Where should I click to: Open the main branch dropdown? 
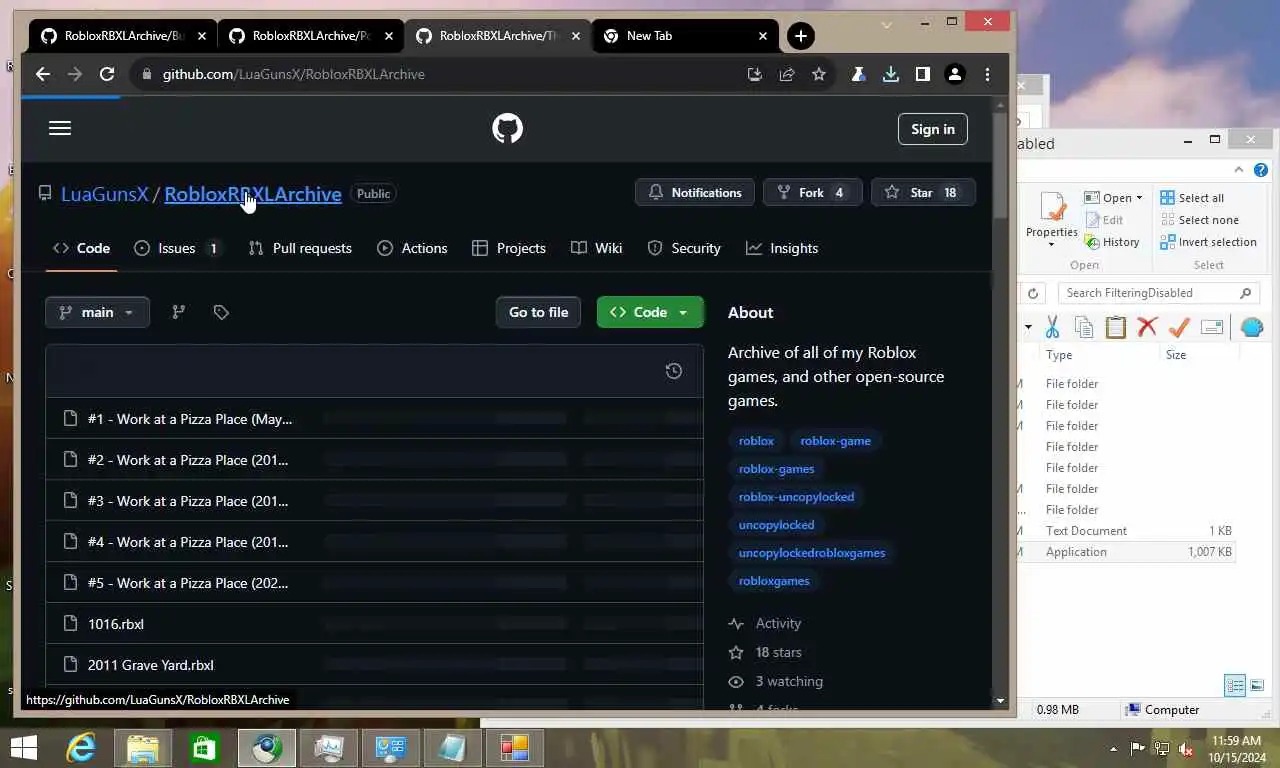point(97,312)
